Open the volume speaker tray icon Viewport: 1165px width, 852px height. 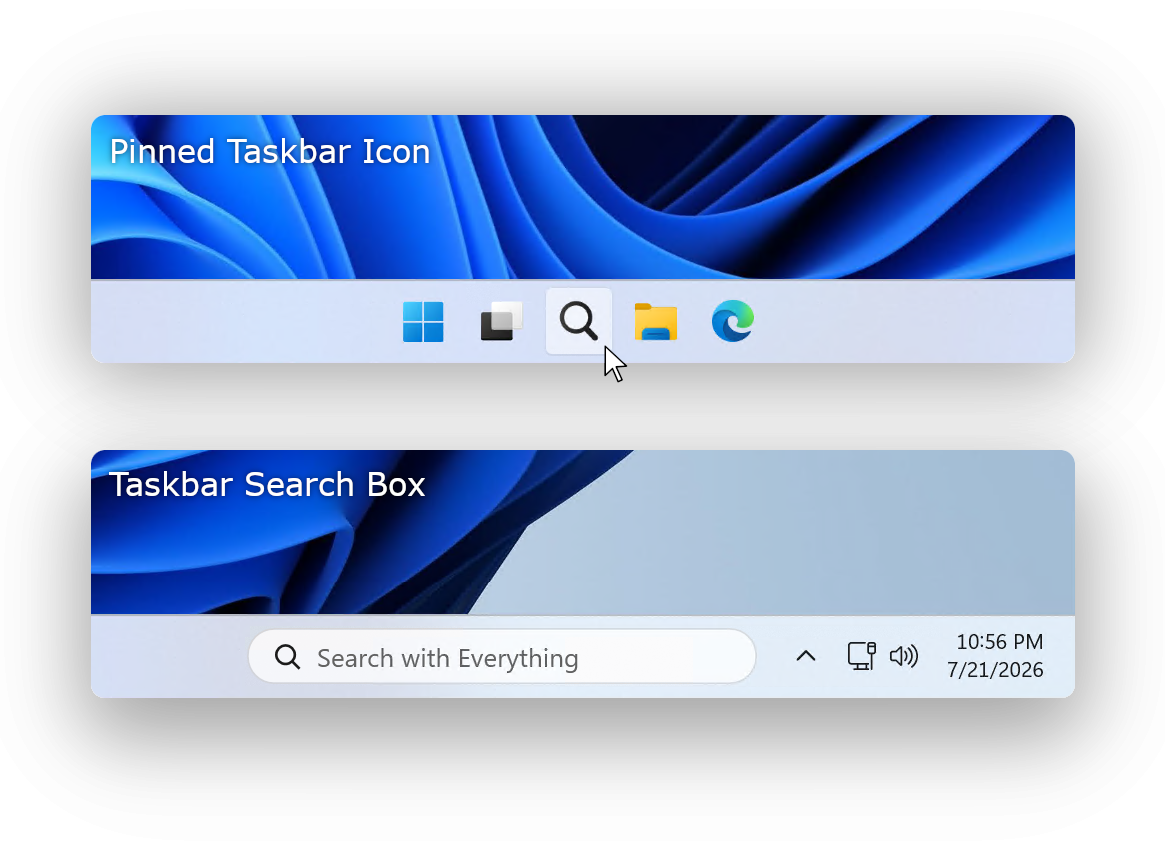tap(903, 656)
